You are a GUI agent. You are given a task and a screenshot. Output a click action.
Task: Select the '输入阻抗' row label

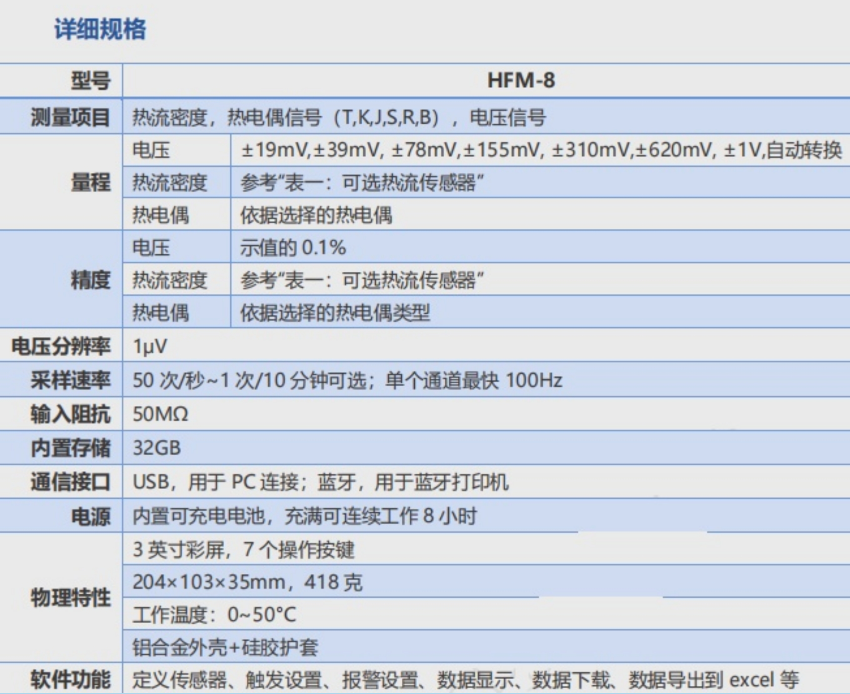point(70,414)
